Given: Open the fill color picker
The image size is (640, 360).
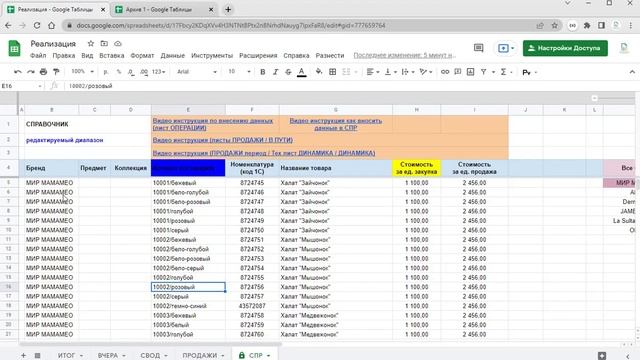Looking at the screenshot, I should pos(319,72).
